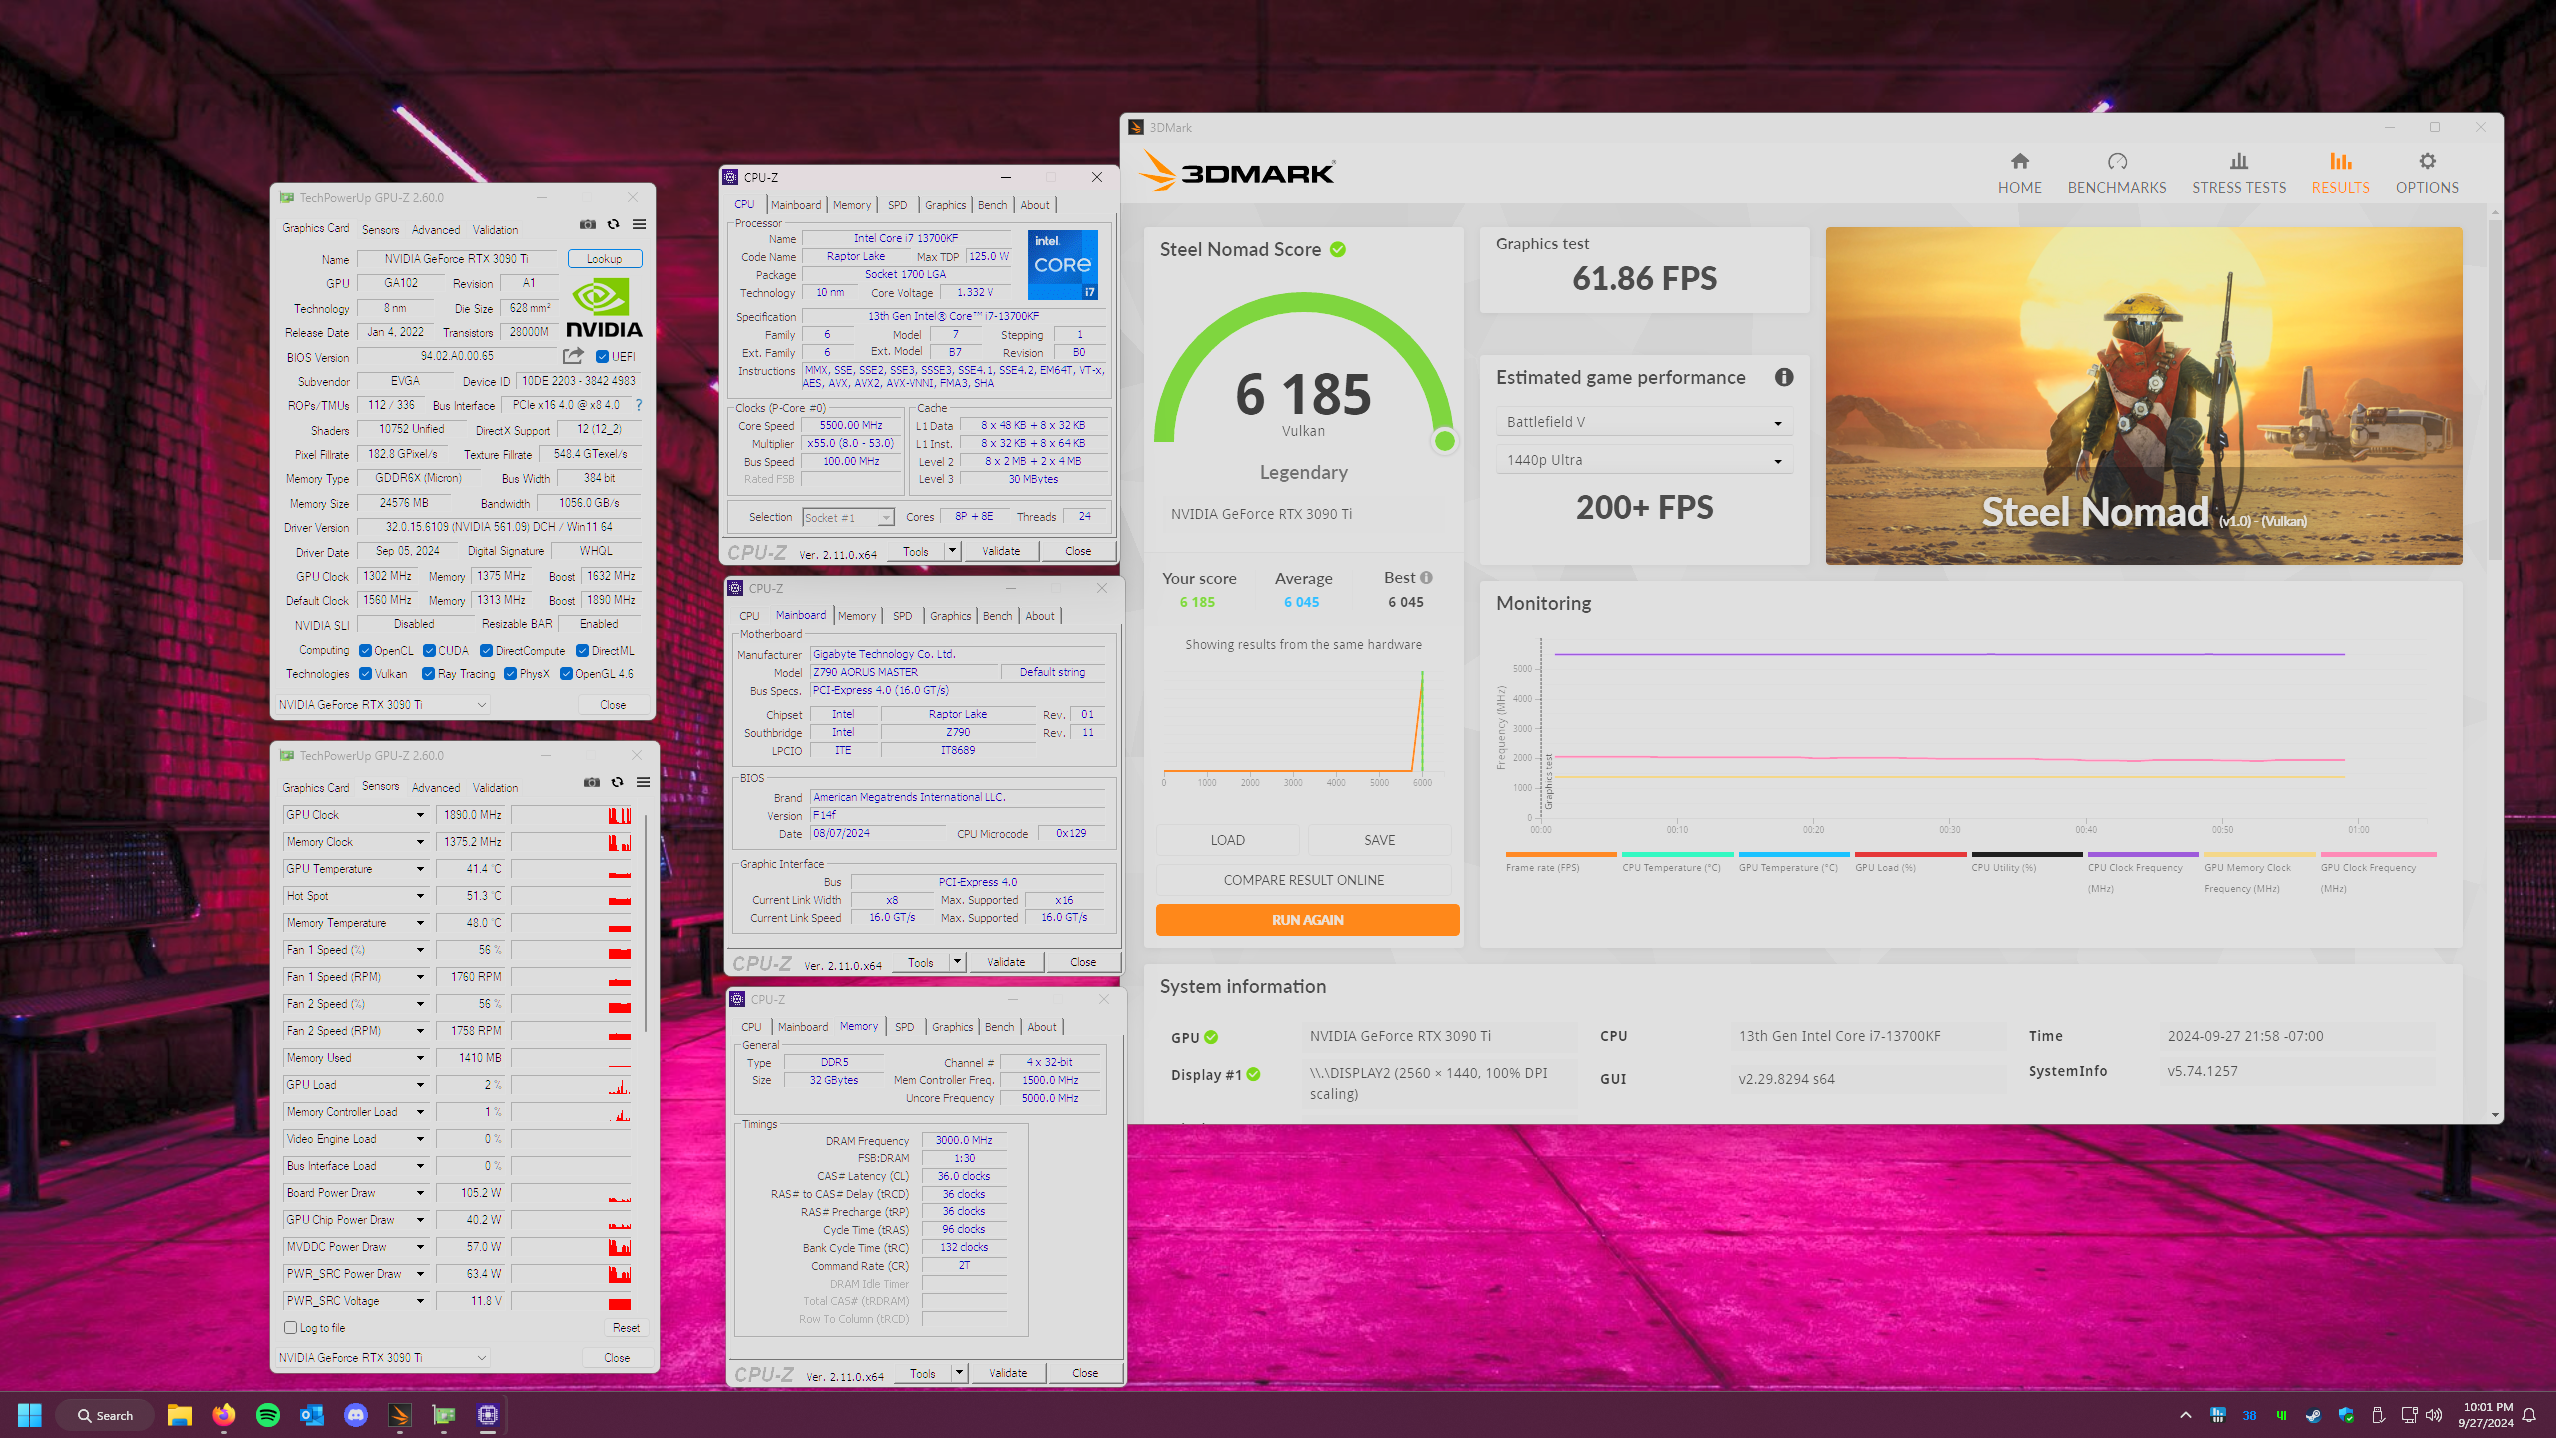Open Discord from the taskbar
The height and width of the screenshot is (1438, 2556).
(355, 1415)
